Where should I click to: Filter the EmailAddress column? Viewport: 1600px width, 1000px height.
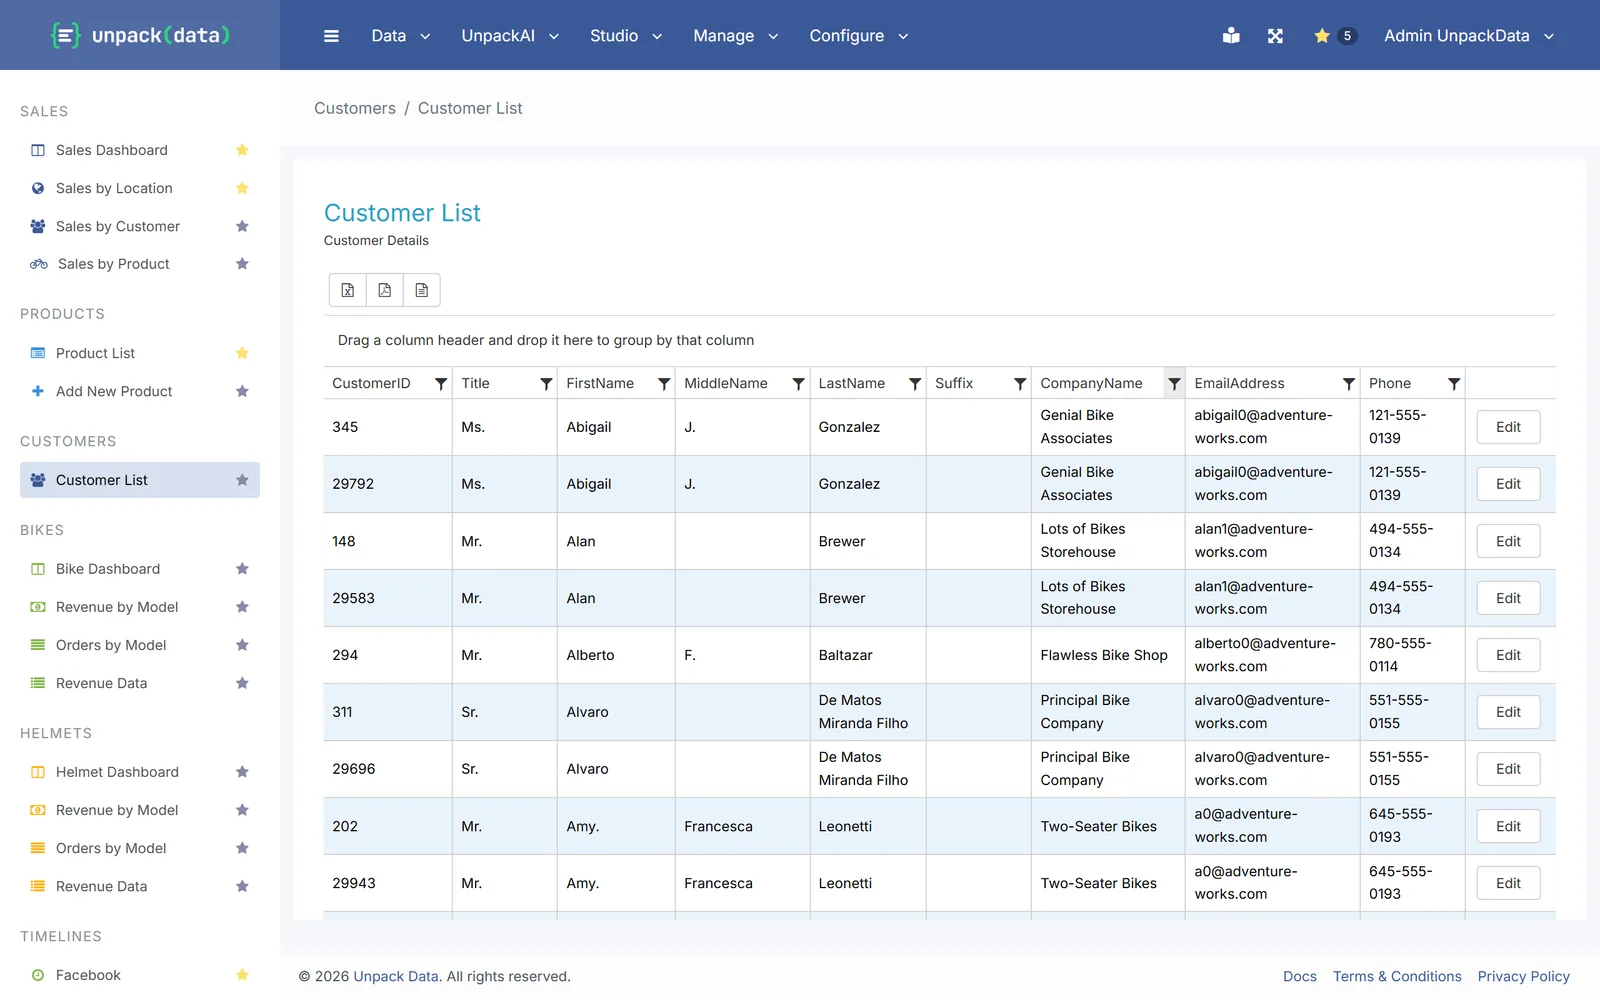pos(1349,384)
